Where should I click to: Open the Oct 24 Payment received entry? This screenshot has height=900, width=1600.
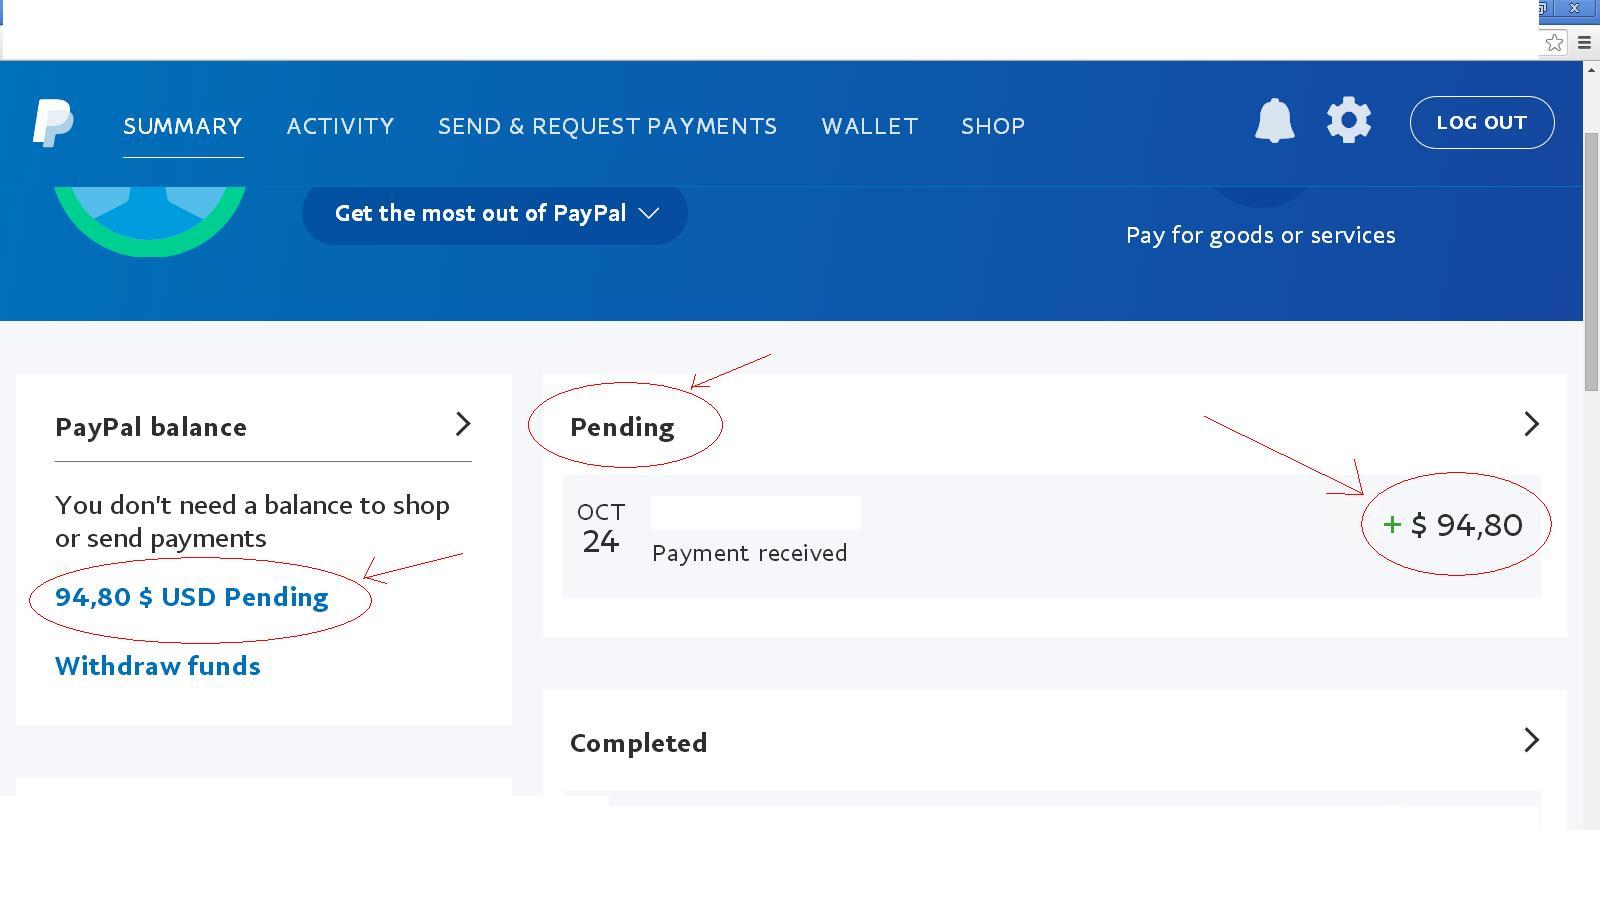coord(1052,536)
